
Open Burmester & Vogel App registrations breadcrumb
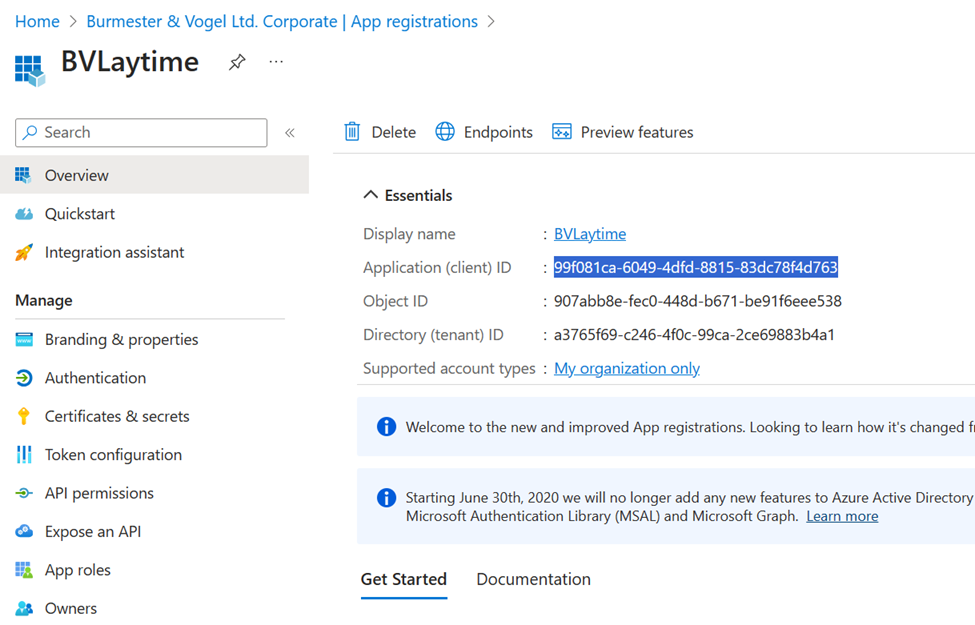click(x=282, y=21)
